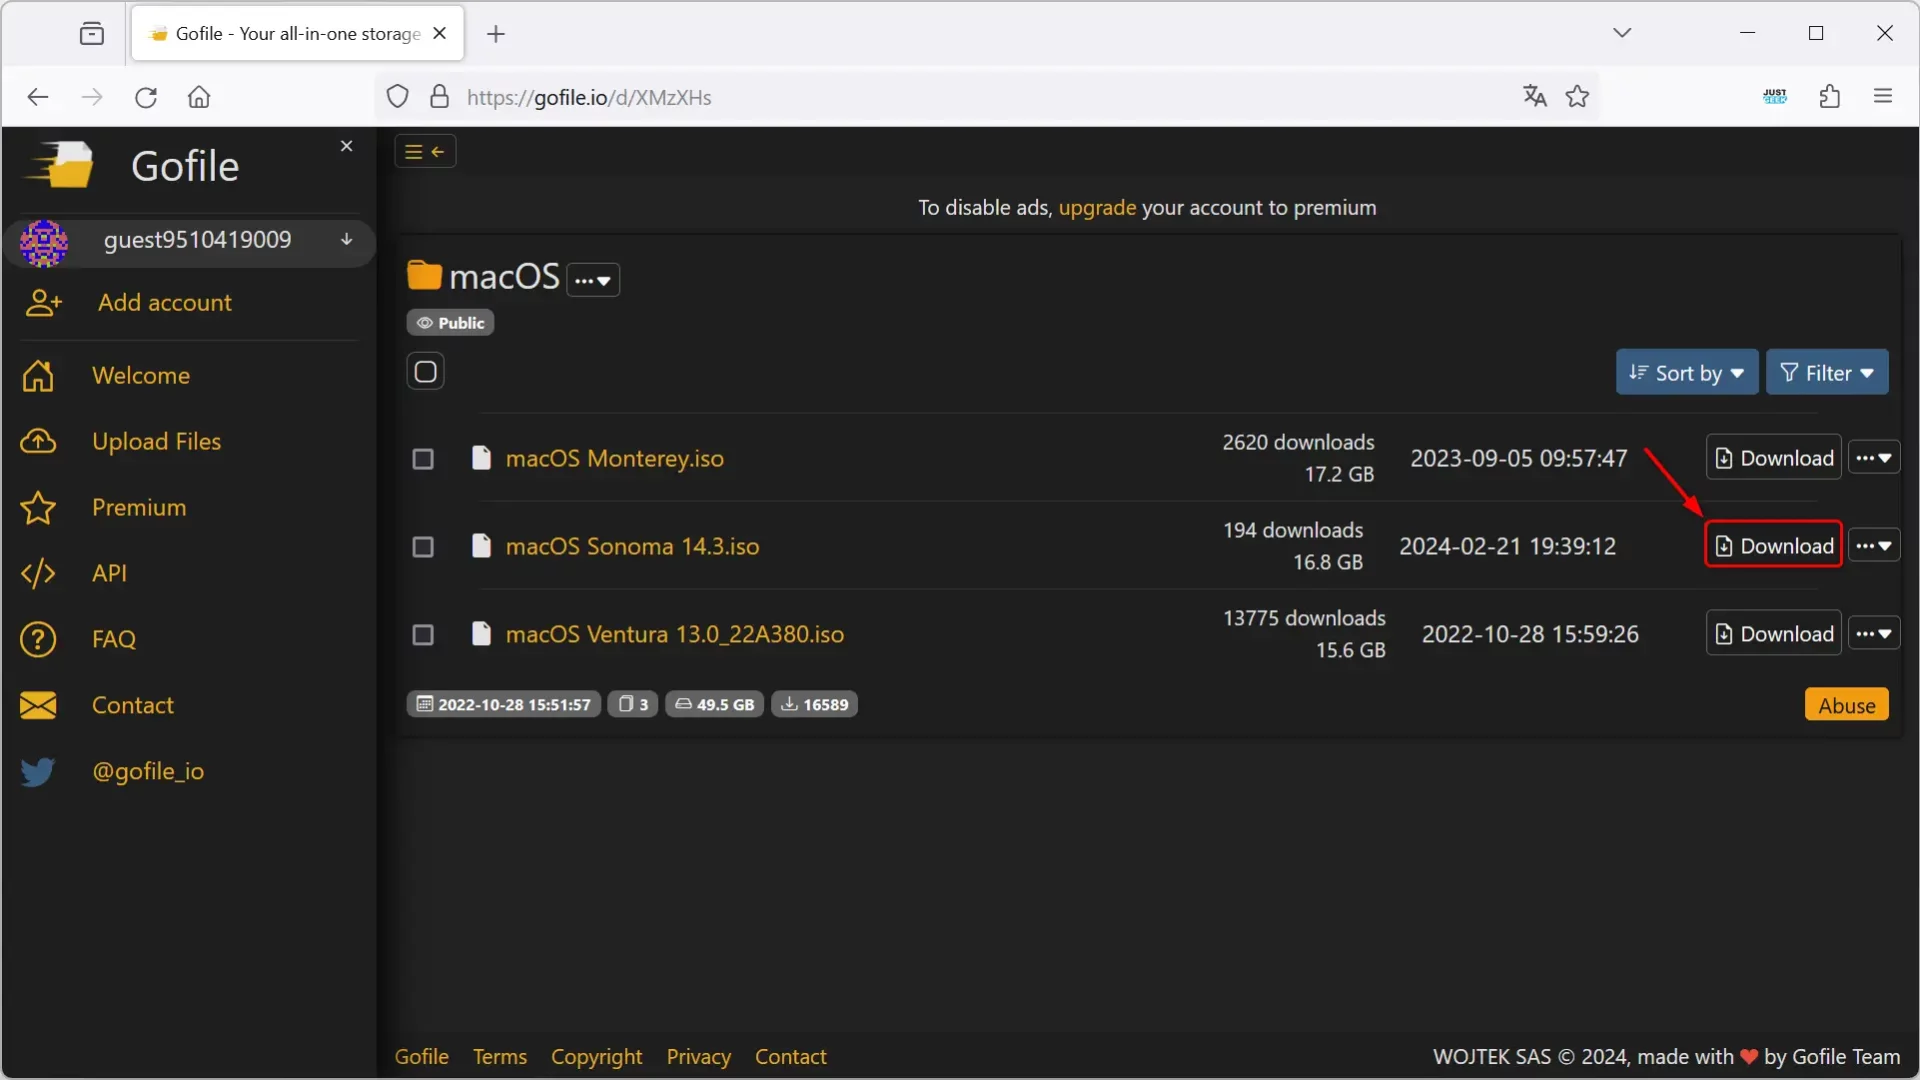Click the 49.5 GB total size badge
This screenshot has height=1080, width=1920.
click(x=715, y=705)
